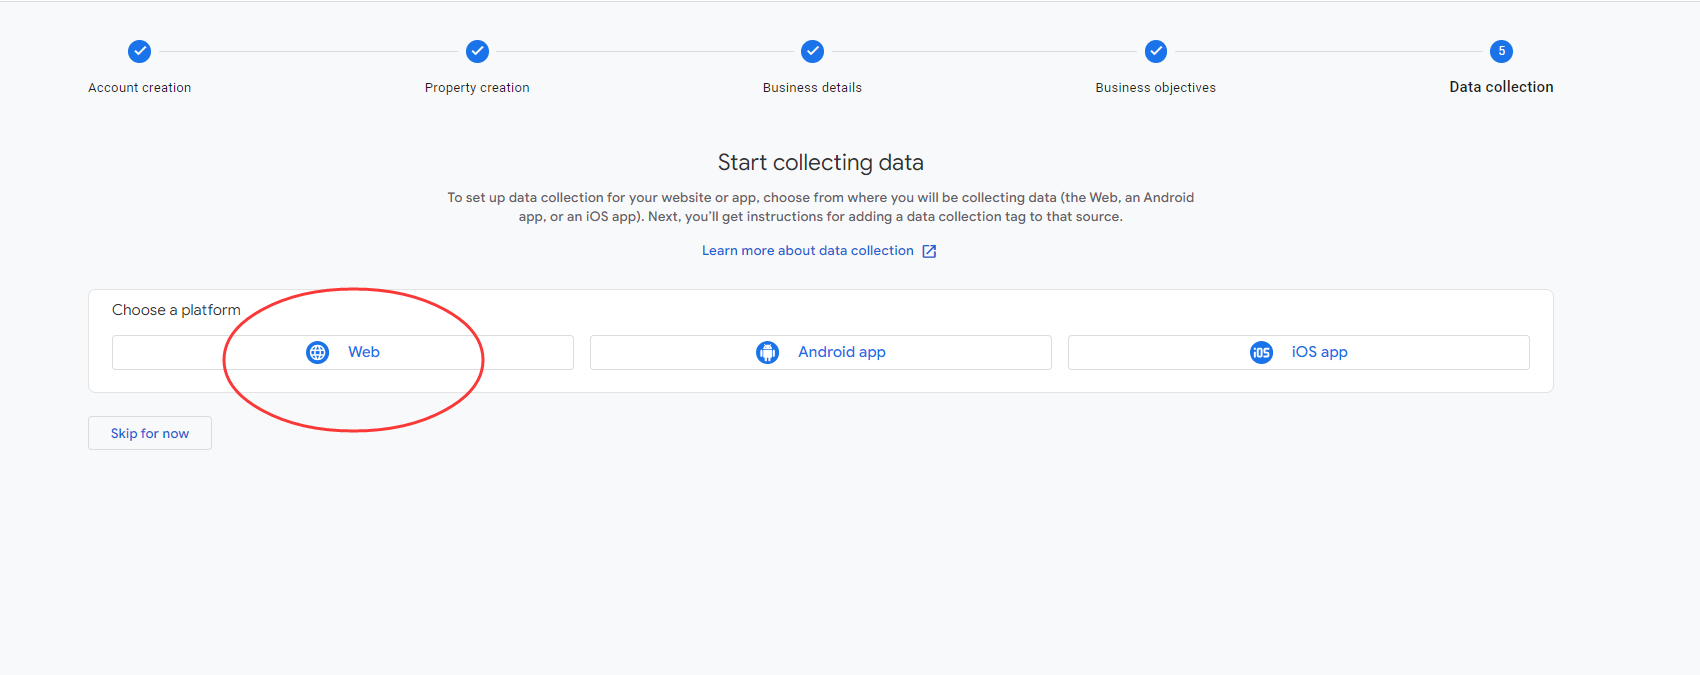Click the globe icon for Web platform
Viewport: 1700px width, 675px height.
(317, 352)
